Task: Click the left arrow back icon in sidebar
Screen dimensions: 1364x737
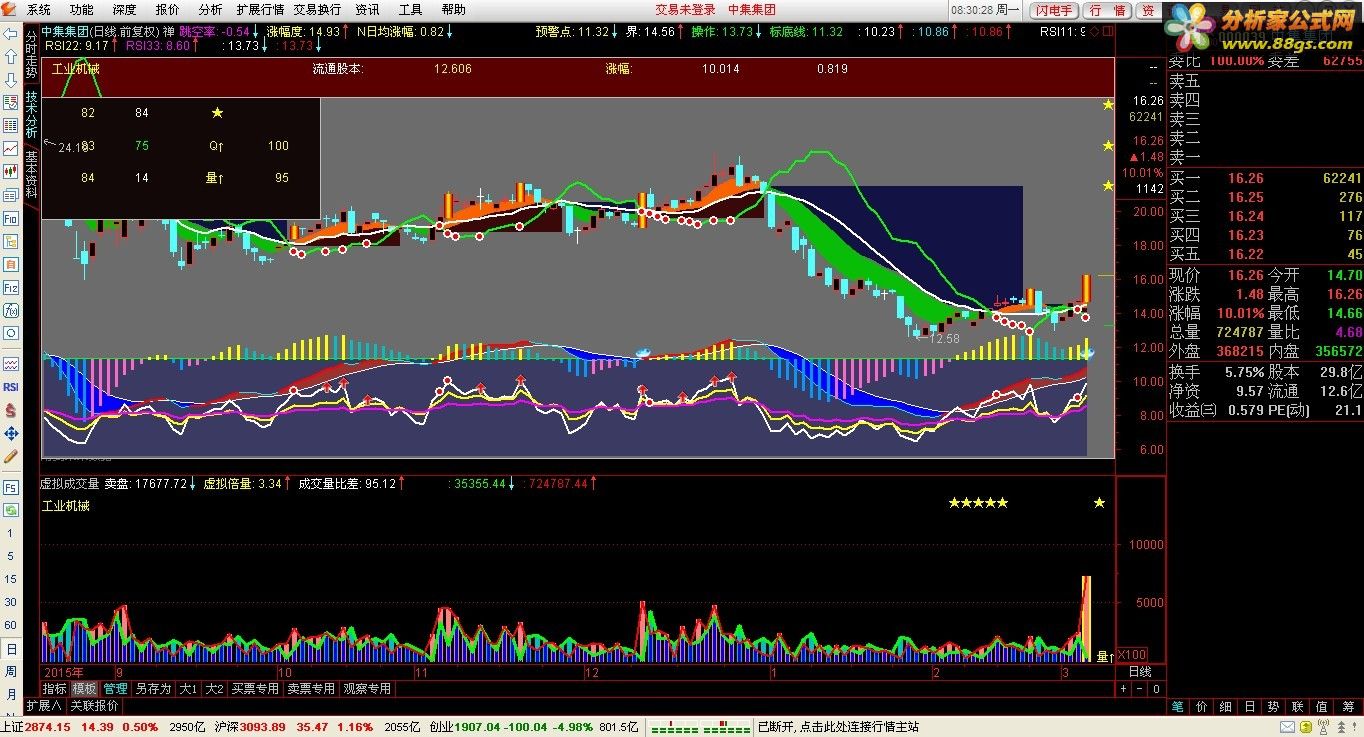Action: coord(10,33)
